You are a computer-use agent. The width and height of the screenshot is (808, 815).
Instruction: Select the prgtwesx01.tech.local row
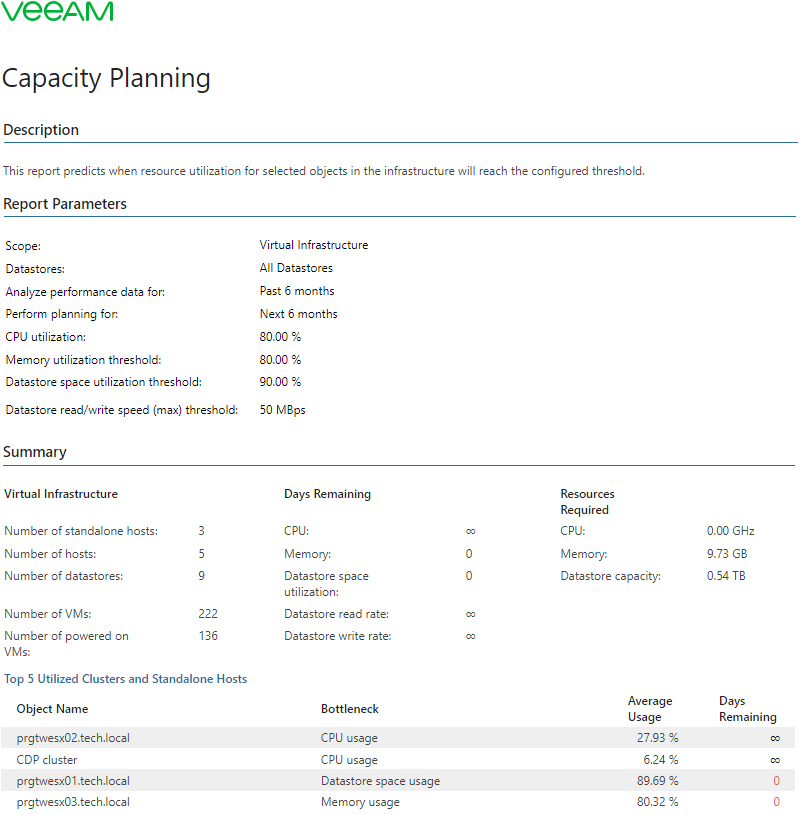398,781
